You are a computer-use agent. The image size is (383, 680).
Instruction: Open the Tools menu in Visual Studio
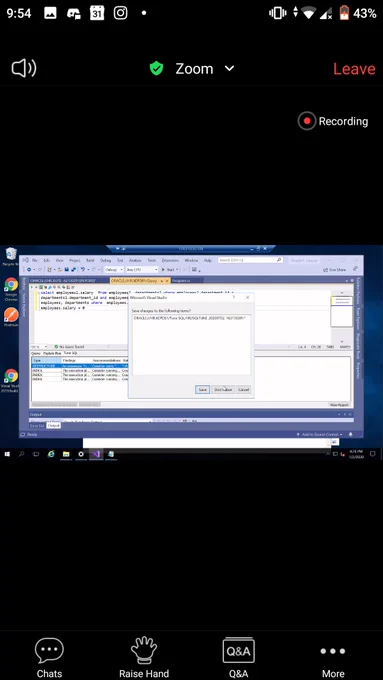click(x=152, y=260)
